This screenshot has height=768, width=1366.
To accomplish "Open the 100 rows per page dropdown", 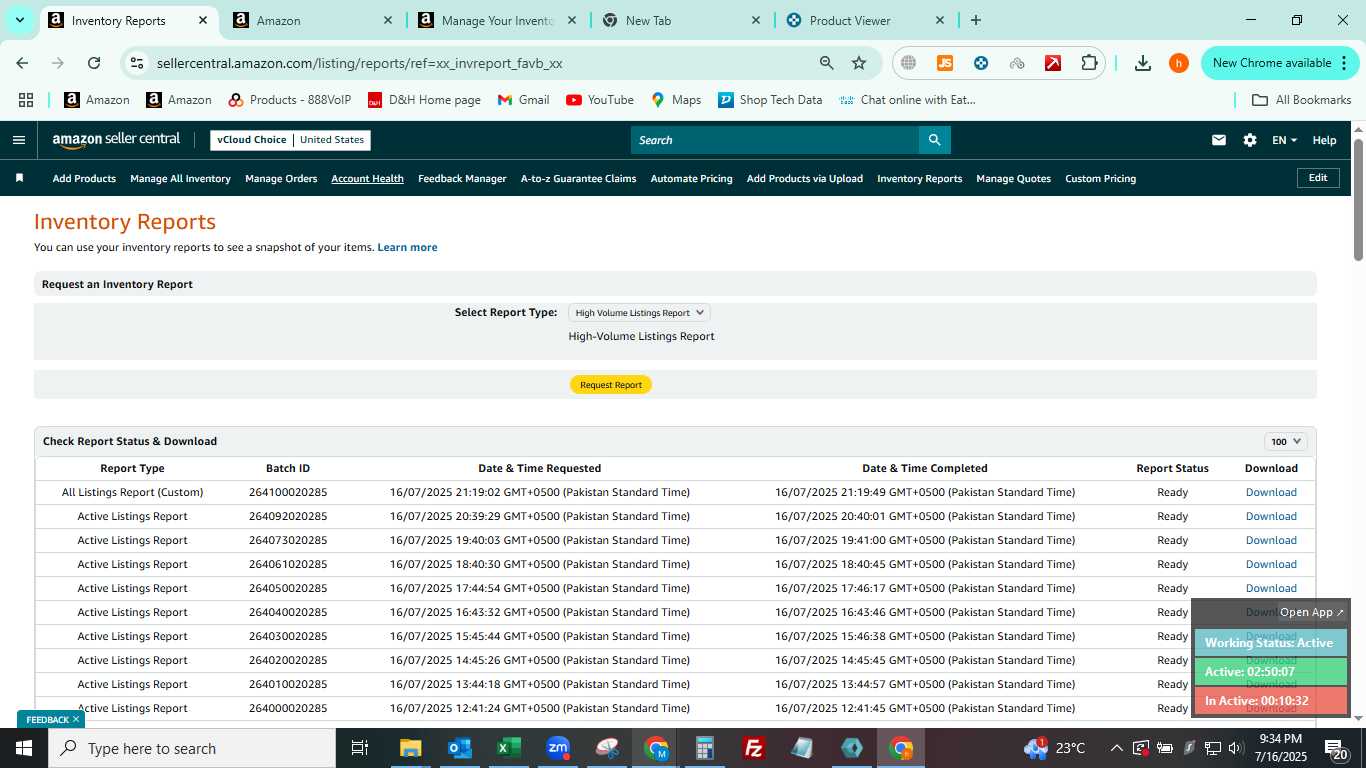I will pos(1285,441).
